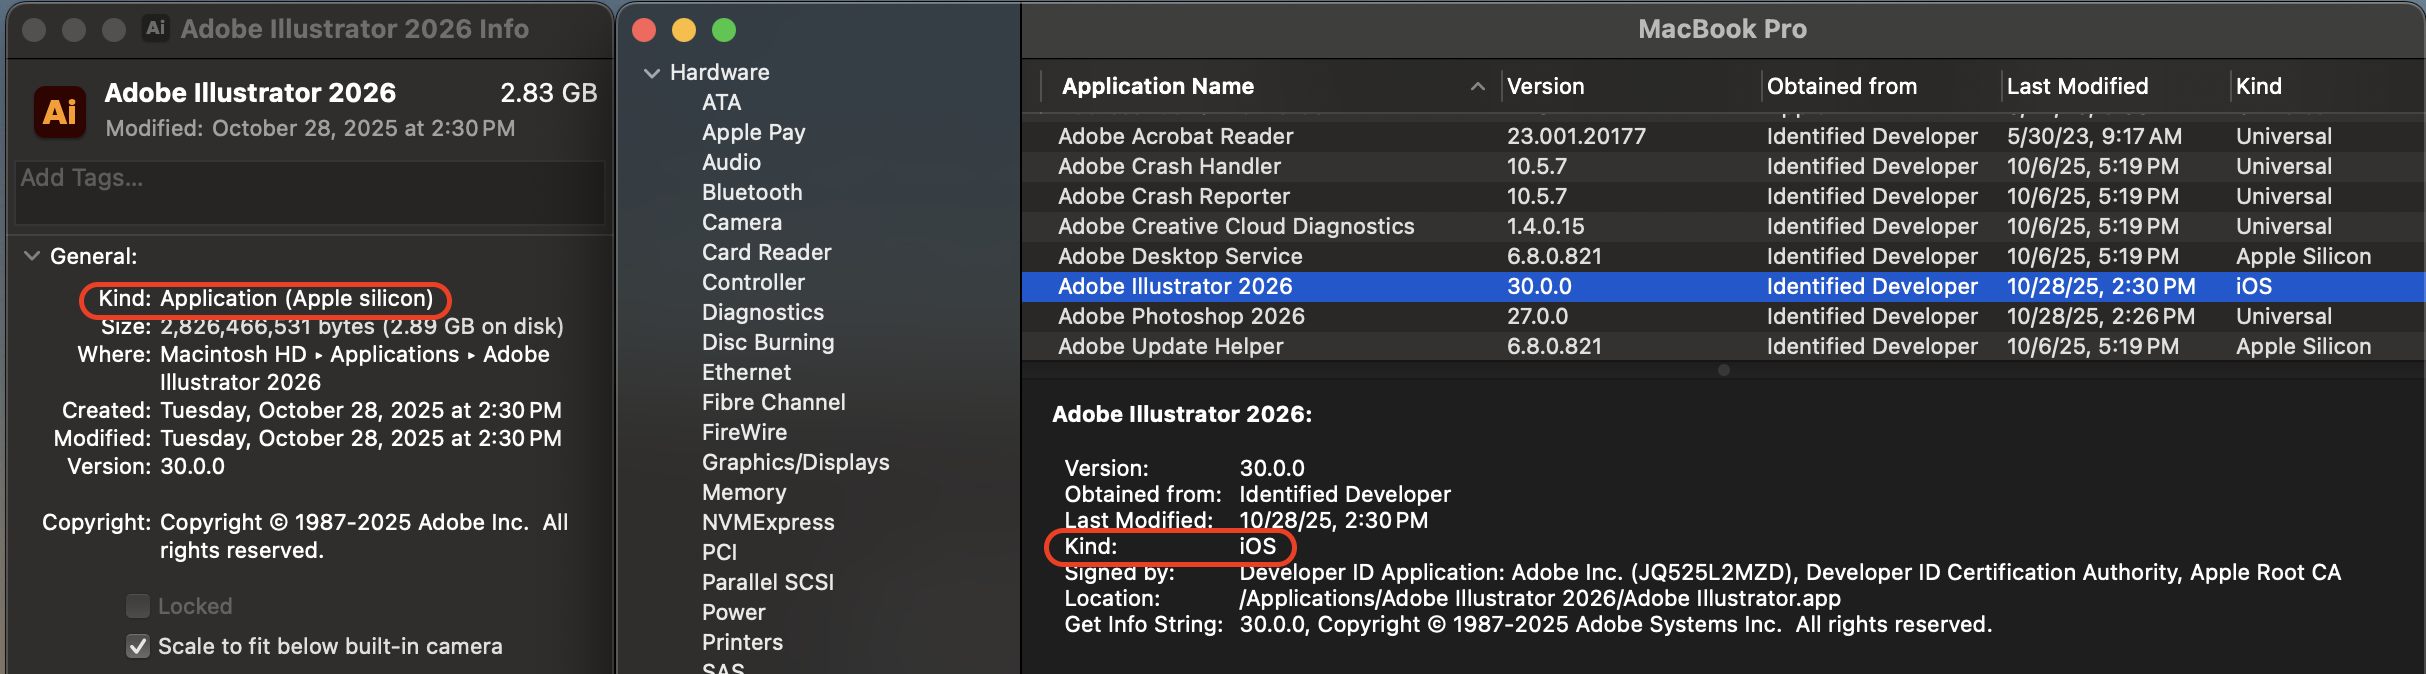Click the pane divider handle below the list
Viewport: 2426px width, 674px height.
click(1723, 370)
